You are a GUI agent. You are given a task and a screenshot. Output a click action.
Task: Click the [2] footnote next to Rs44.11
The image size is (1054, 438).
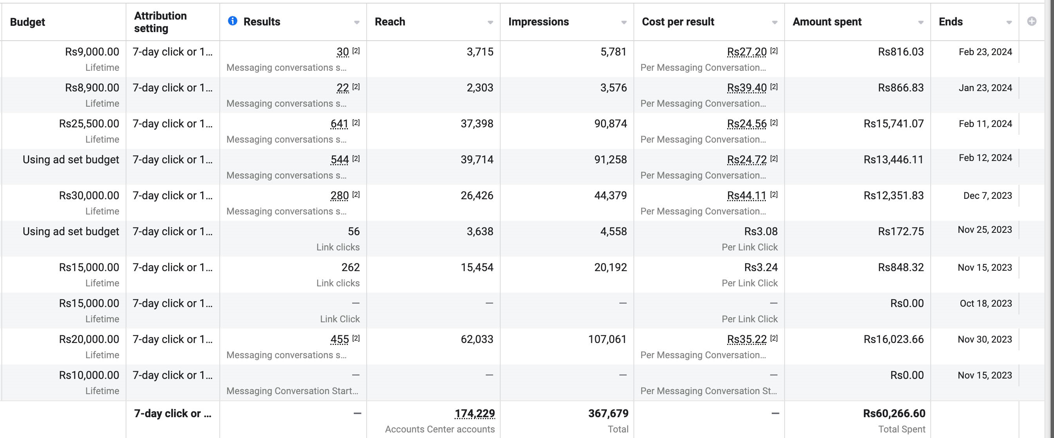[x=774, y=195]
